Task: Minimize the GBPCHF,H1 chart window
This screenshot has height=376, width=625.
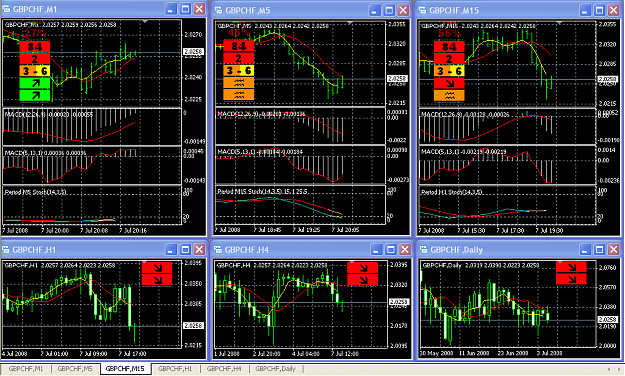Action: 171,250
